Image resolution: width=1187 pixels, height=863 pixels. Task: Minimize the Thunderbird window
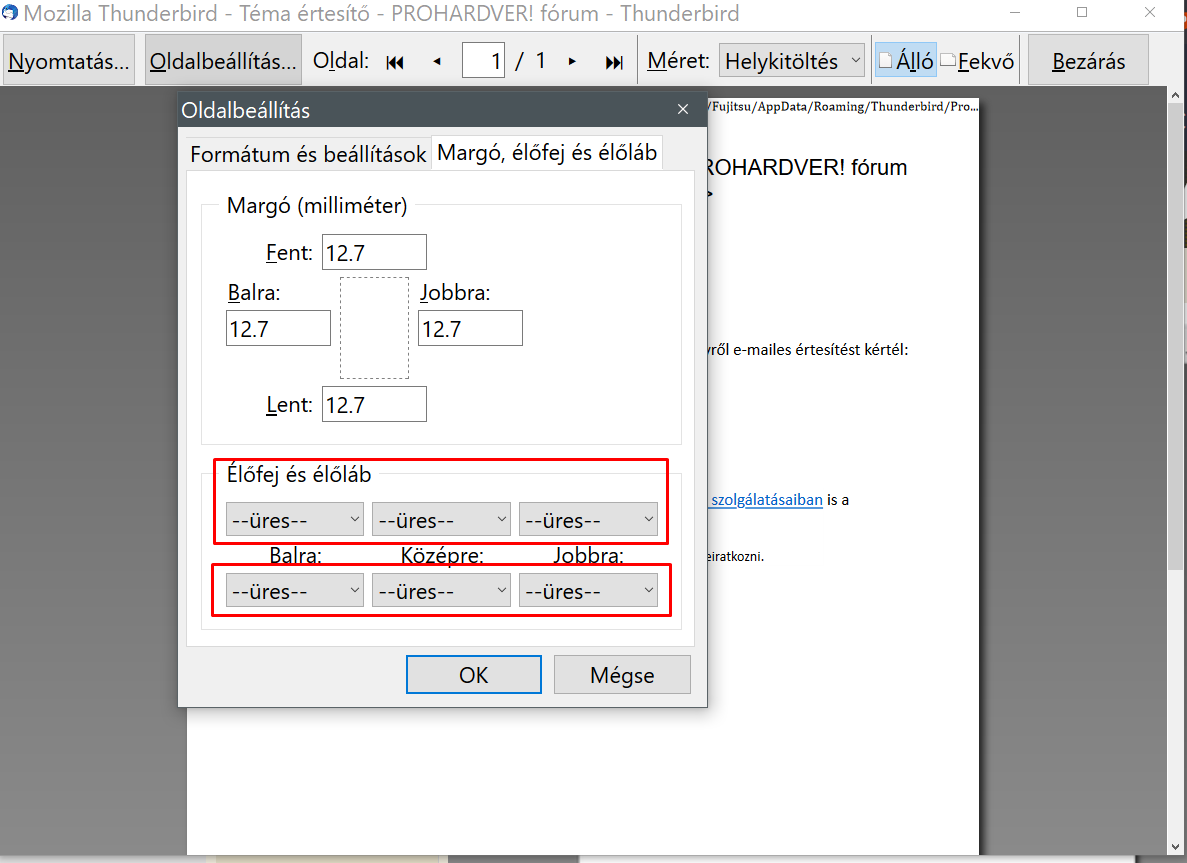(x=1015, y=12)
